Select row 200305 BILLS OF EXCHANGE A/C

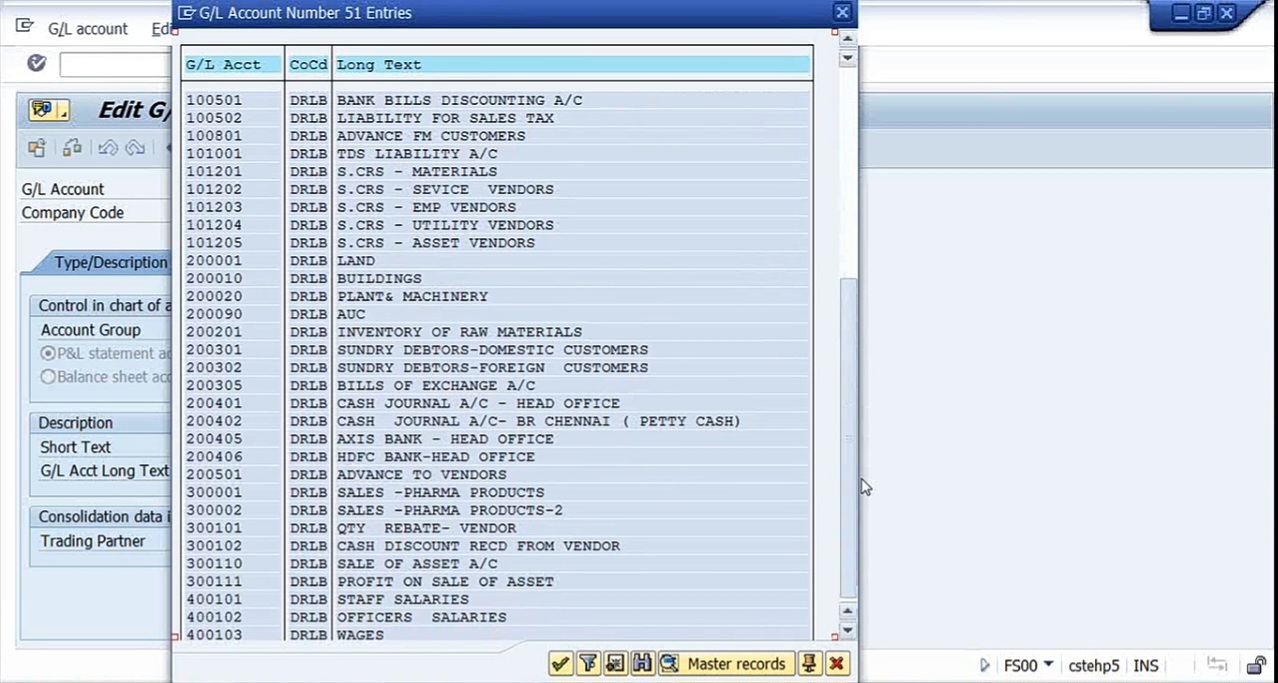click(x=497, y=386)
